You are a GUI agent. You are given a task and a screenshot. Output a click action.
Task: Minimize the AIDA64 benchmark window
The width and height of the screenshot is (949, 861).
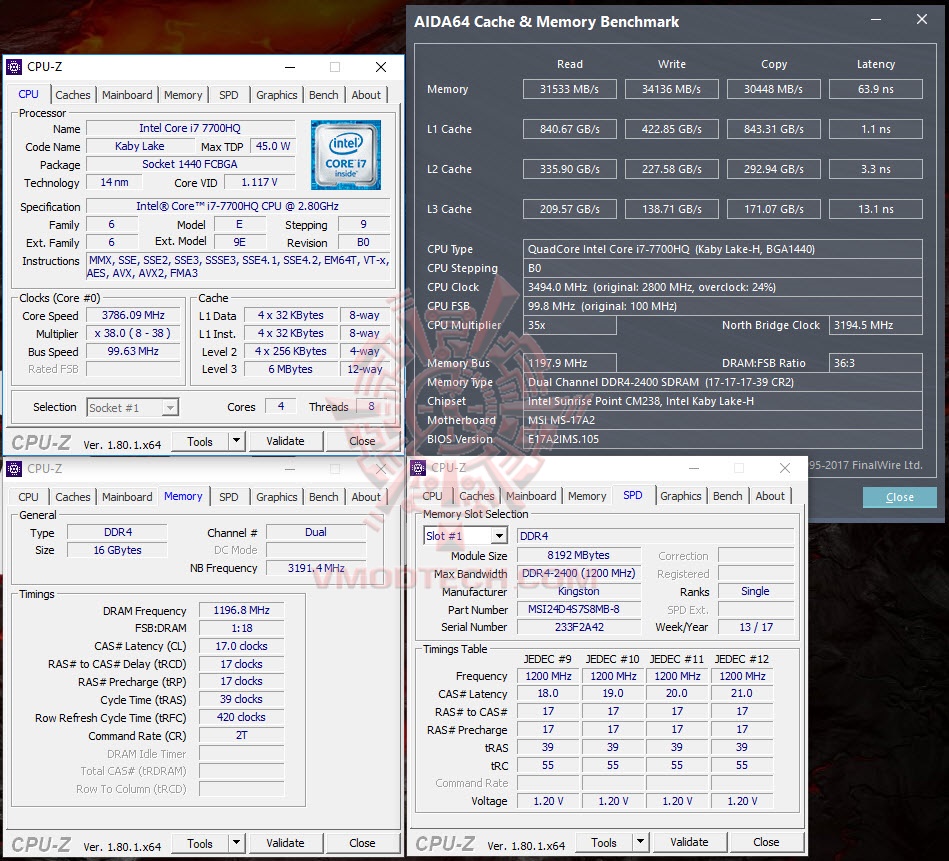tap(876, 19)
